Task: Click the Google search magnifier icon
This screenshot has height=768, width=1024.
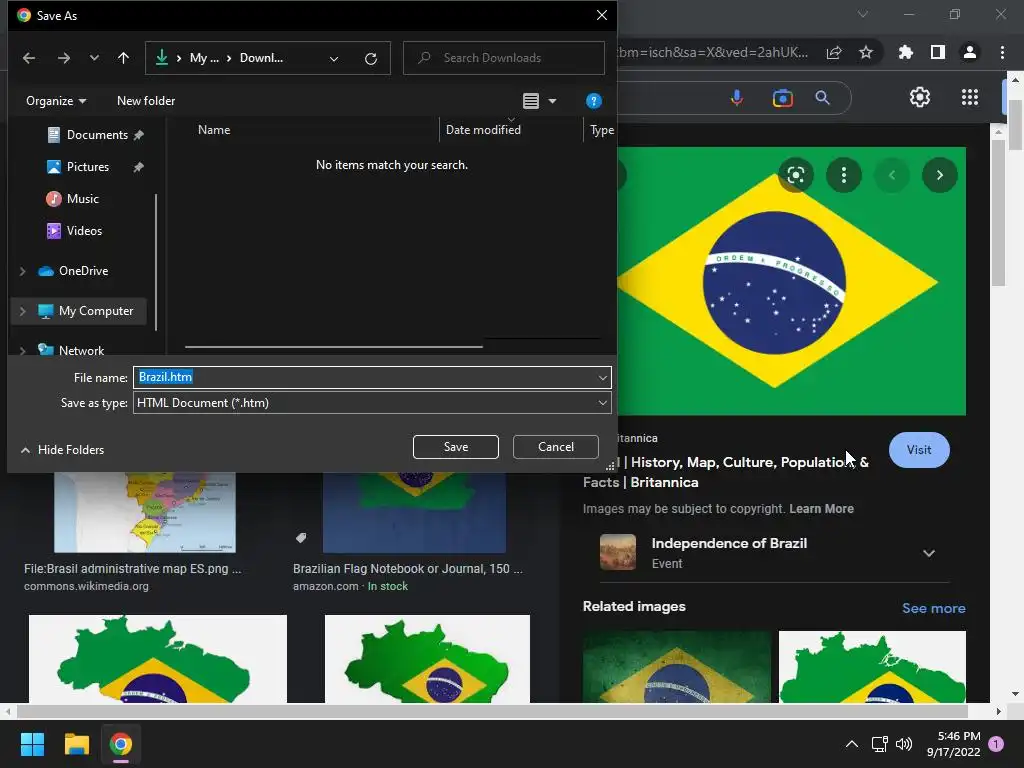Action: pos(822,98)
